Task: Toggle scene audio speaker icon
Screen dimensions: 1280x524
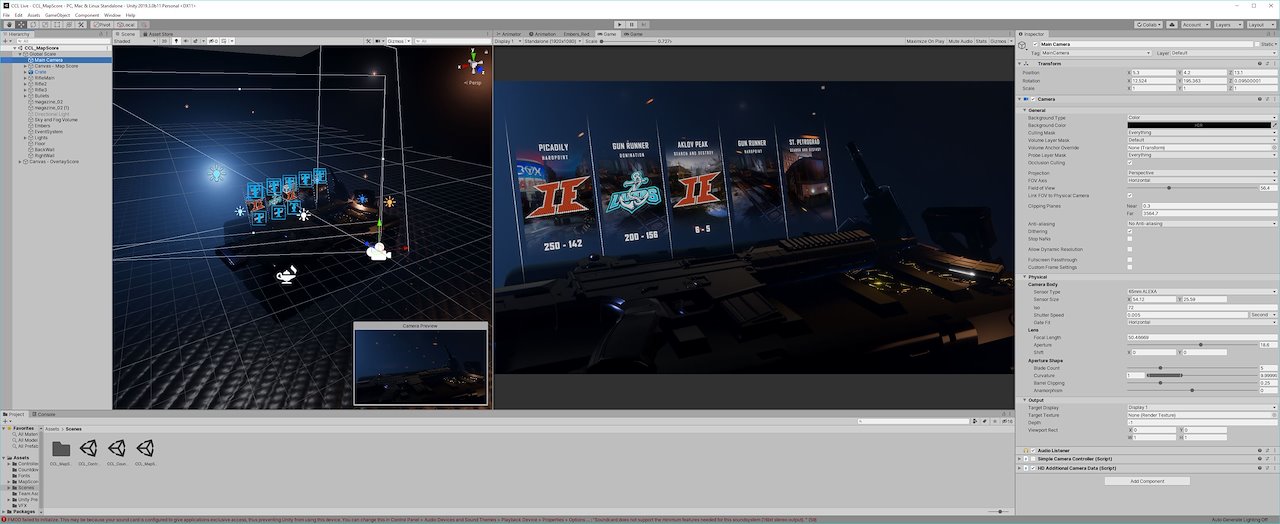Action: click(186, 41)
